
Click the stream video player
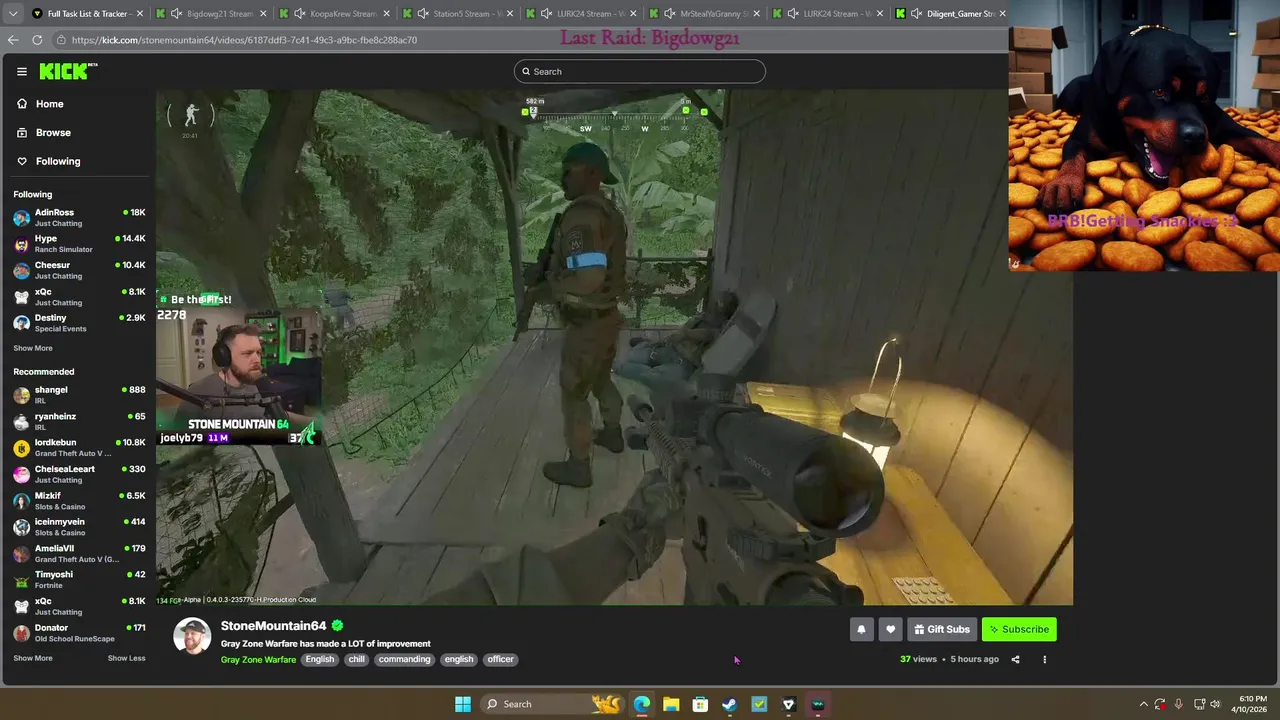614,347
